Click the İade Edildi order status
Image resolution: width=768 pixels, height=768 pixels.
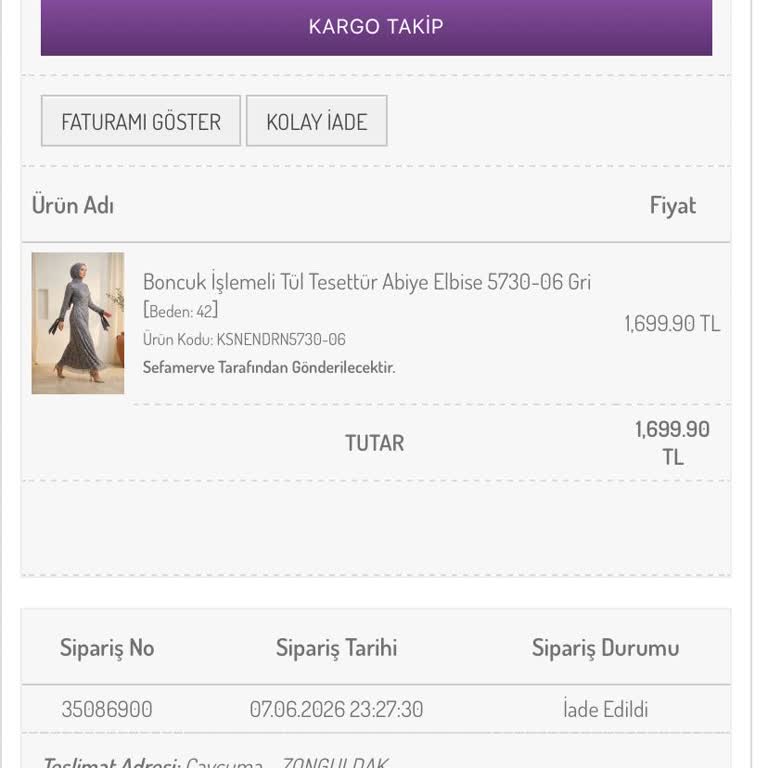[x=606, y=709]
